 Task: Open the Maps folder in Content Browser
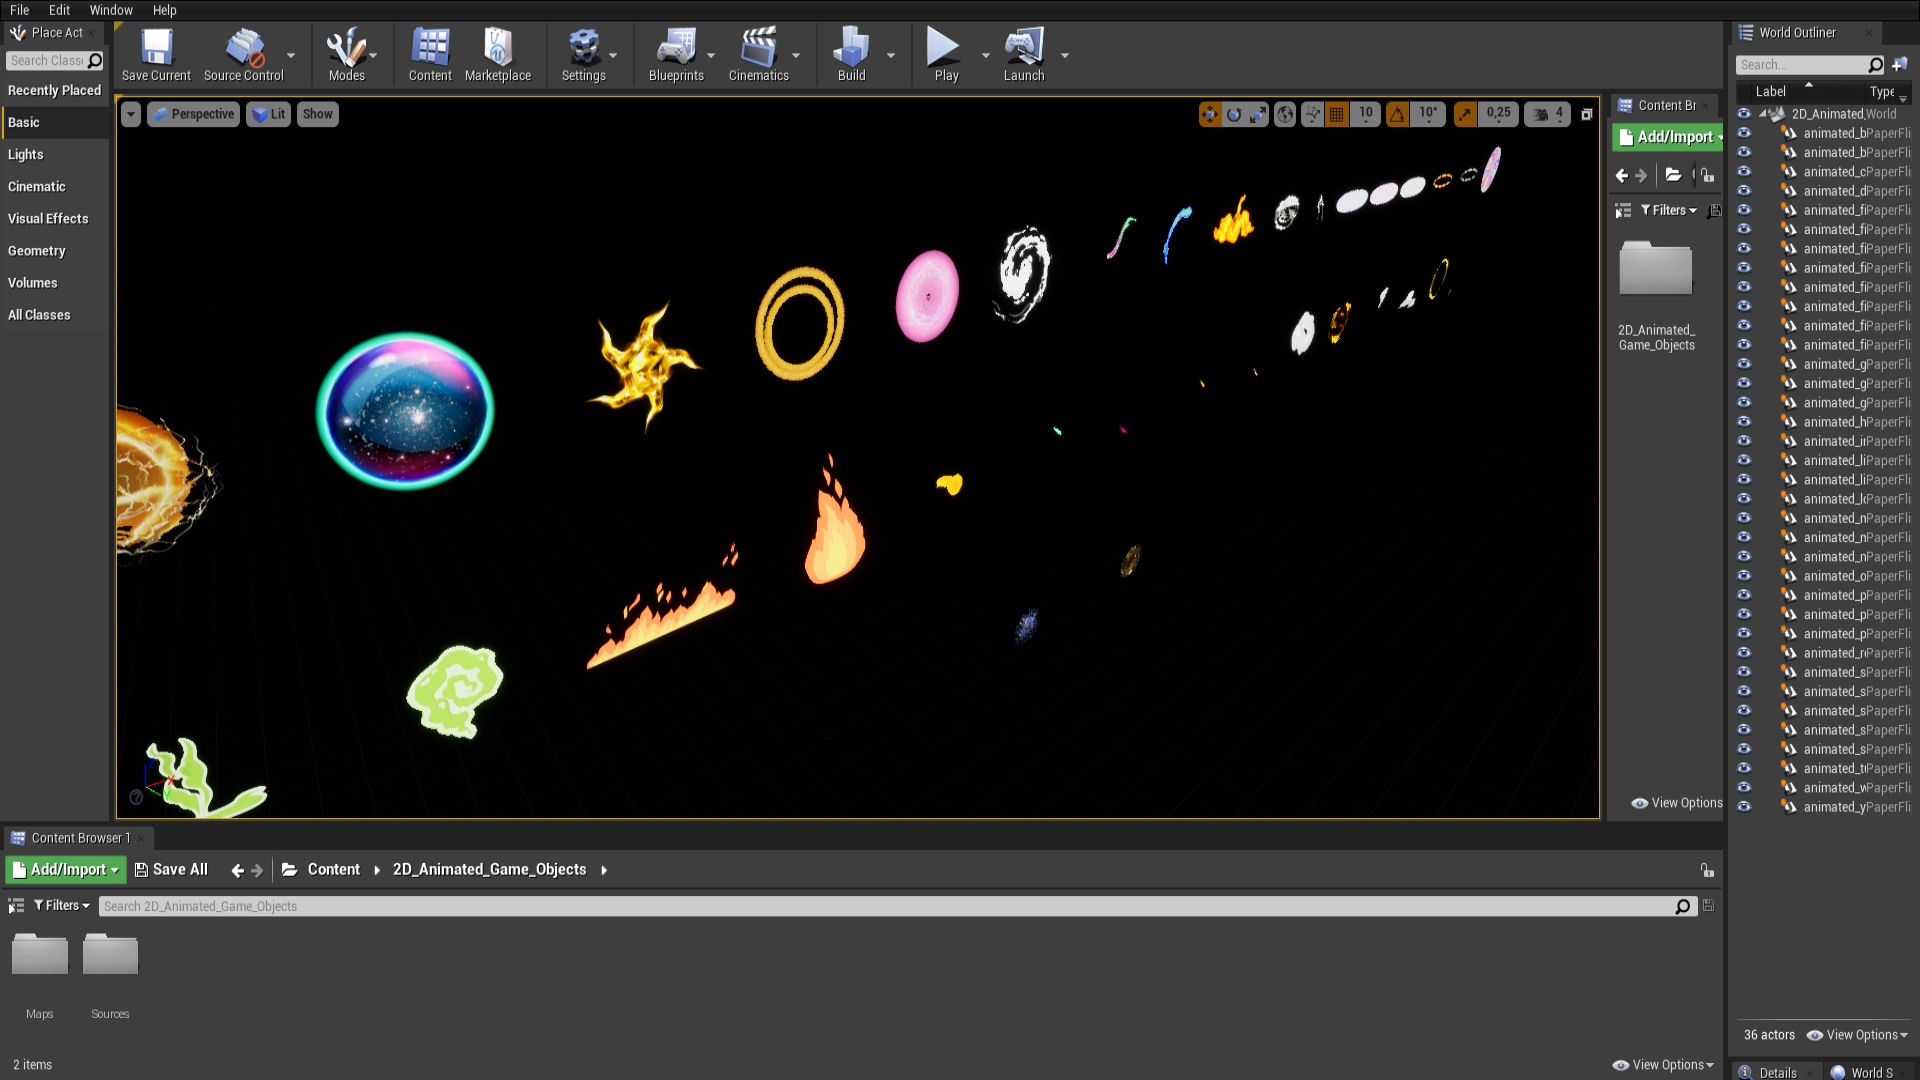[x=39, y=954]
